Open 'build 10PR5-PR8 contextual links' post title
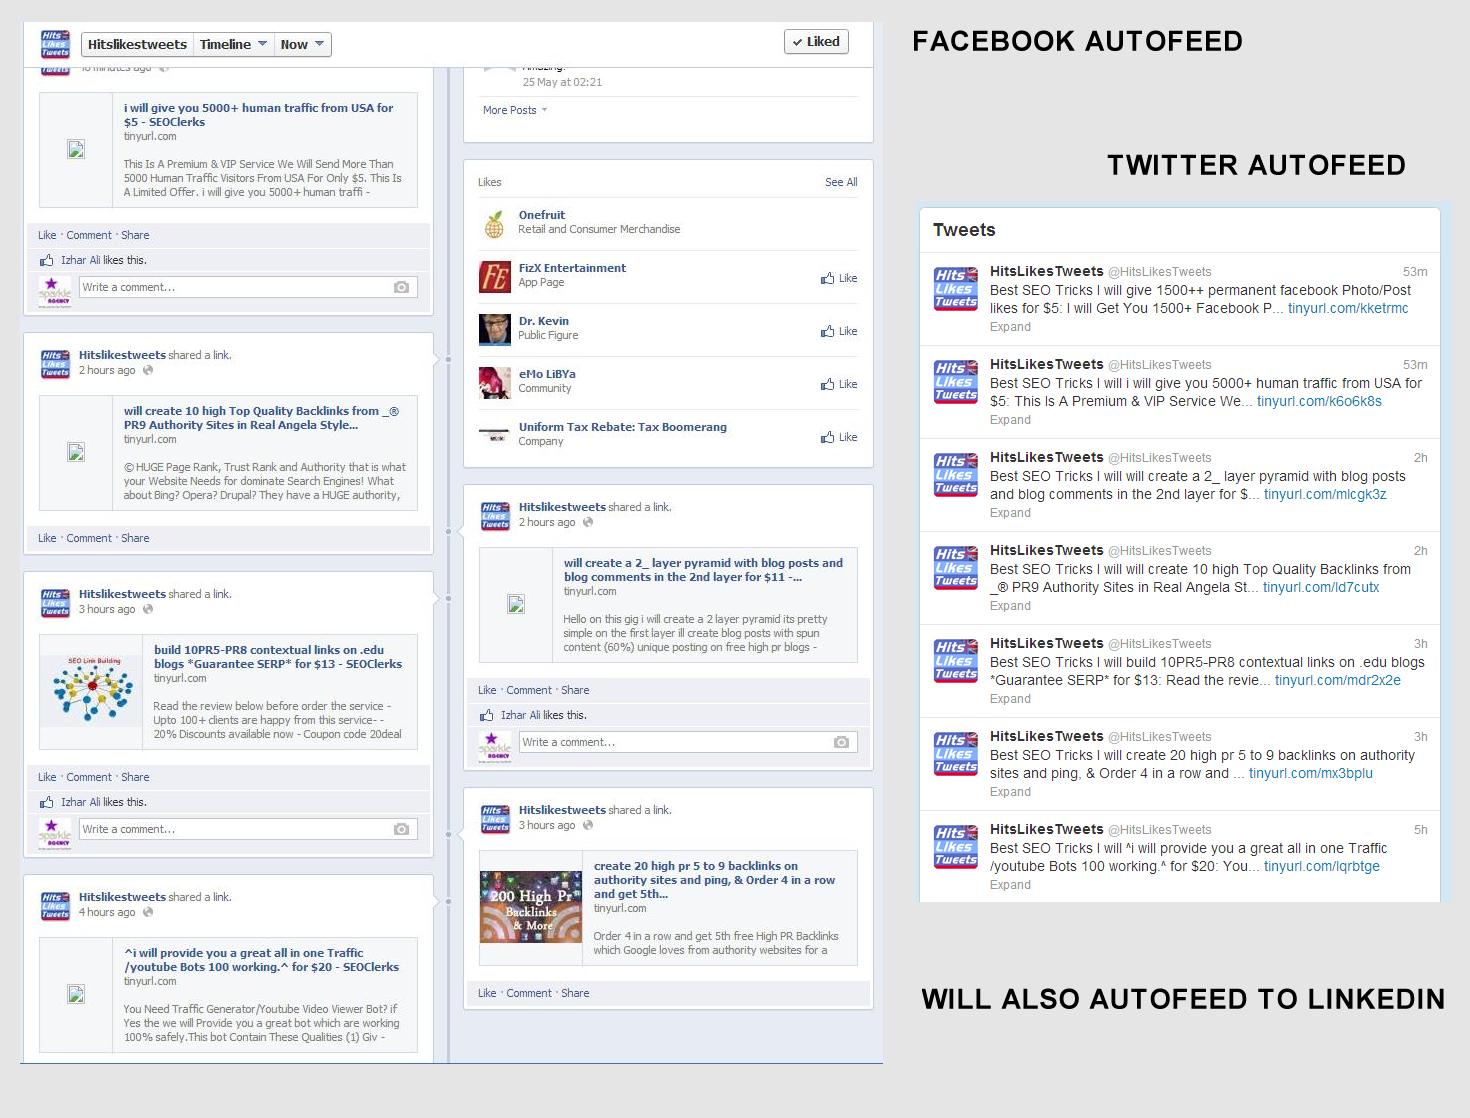1470x1118 pixels. point(278,657)
